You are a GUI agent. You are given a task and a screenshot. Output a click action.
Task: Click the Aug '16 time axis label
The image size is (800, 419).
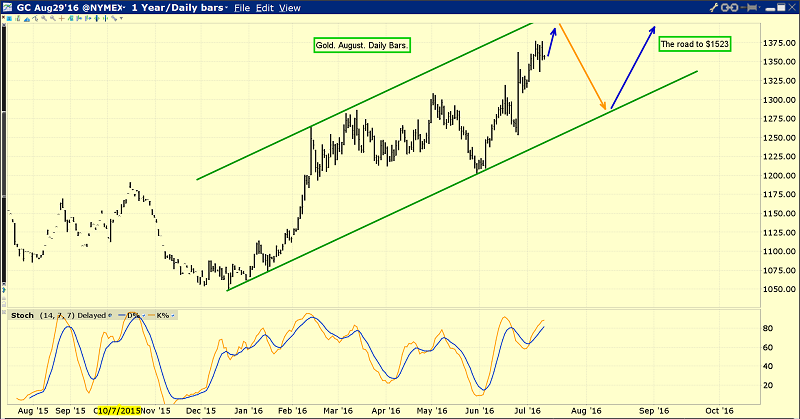click(x=587, y=410)
